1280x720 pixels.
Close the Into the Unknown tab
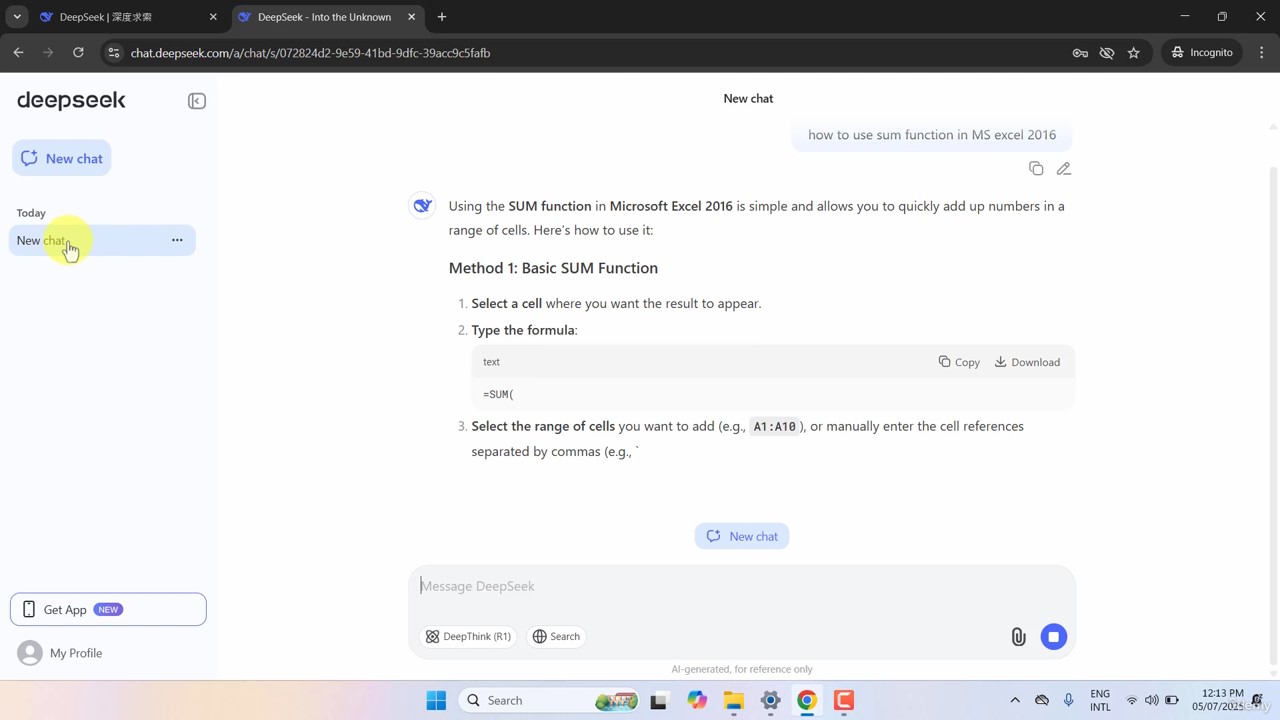click(411, 17)
